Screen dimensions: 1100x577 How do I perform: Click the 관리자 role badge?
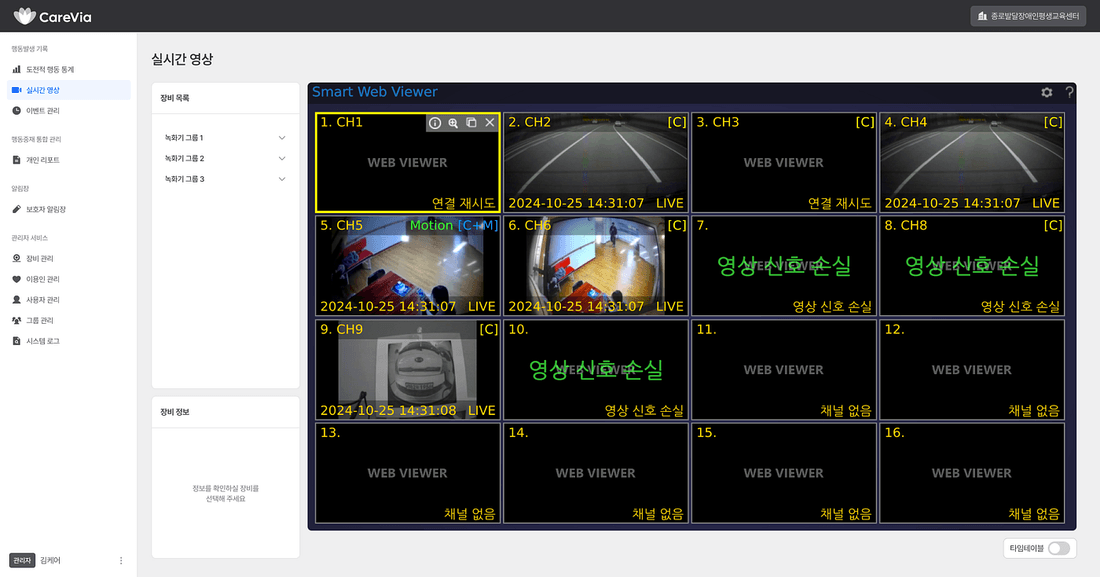tap(22, 560)
